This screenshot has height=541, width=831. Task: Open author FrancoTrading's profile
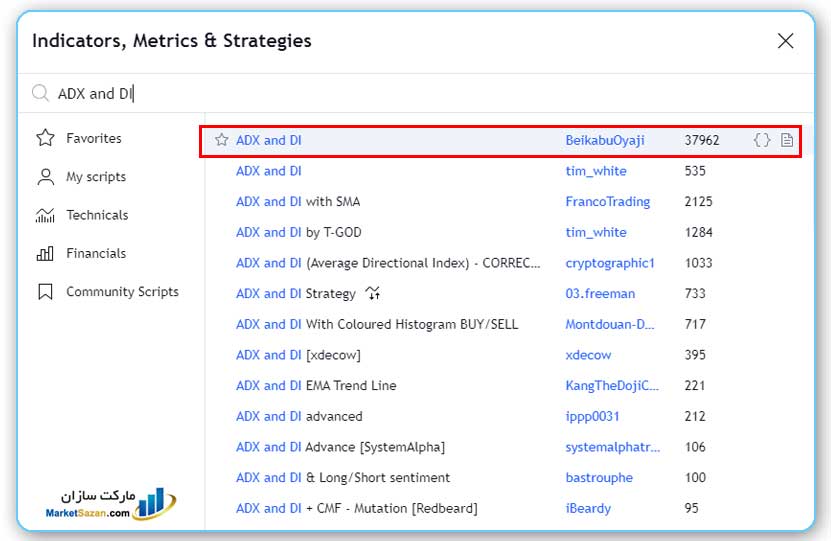pos(607,202)
